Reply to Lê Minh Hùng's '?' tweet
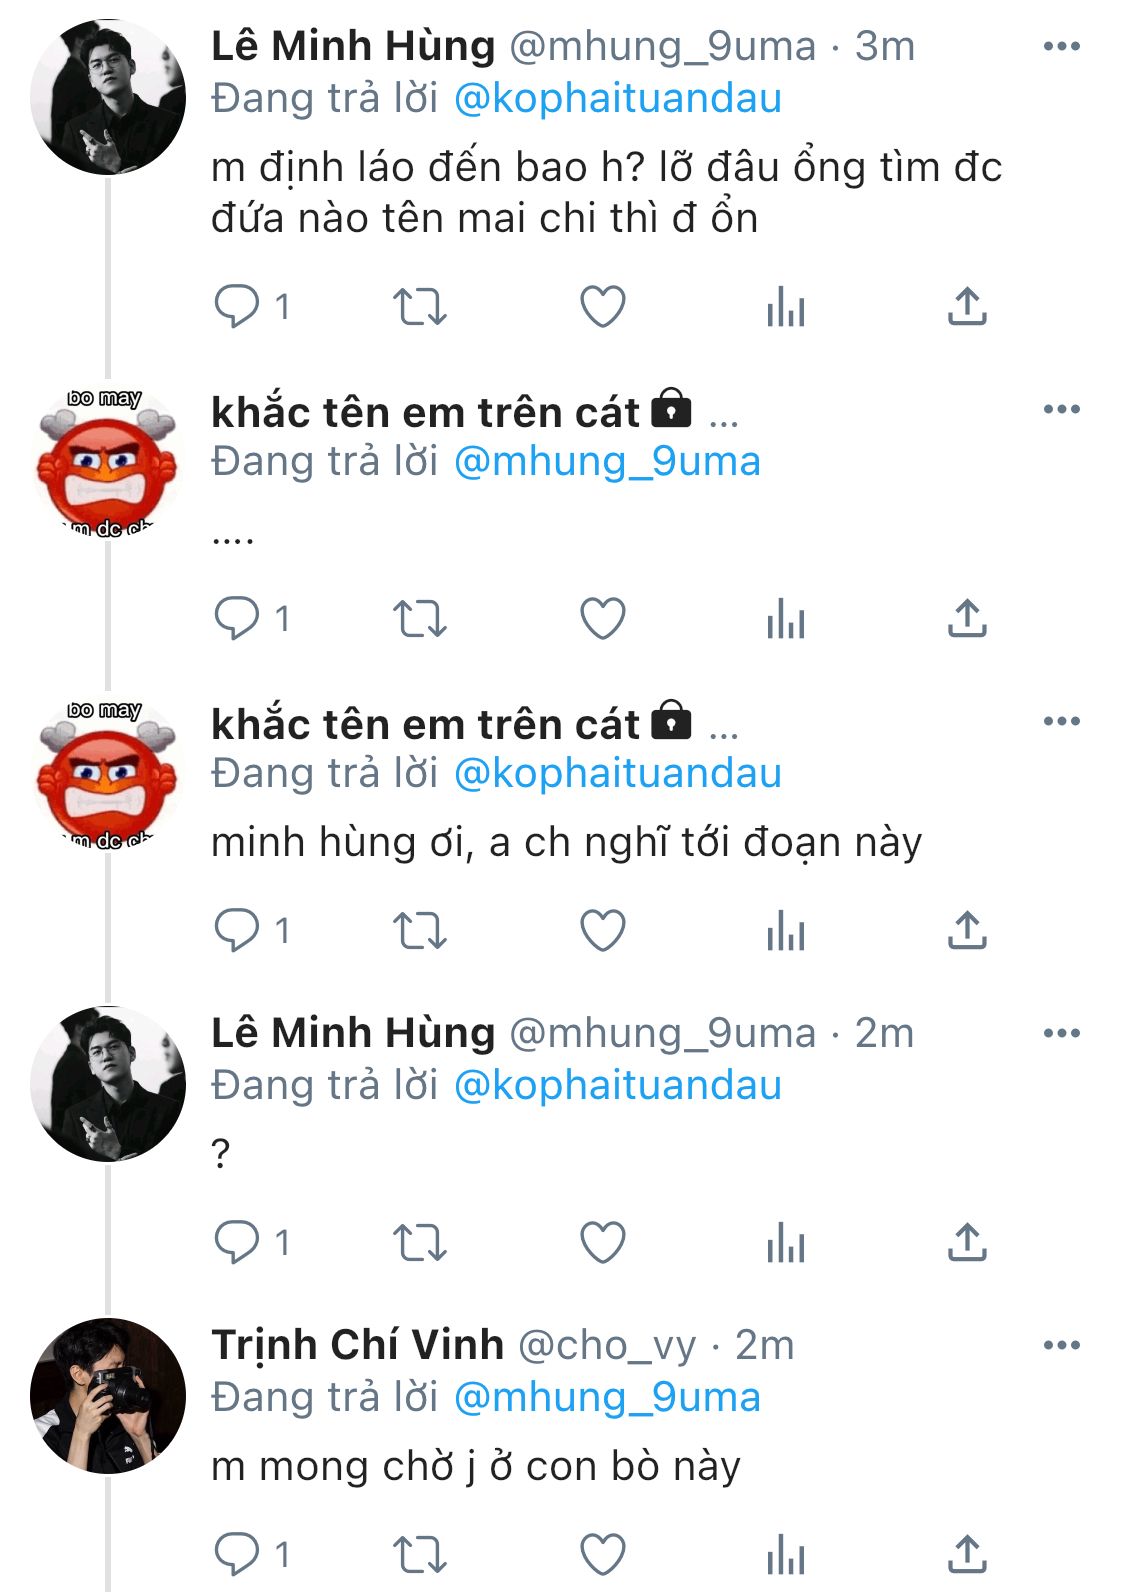This screenshot has width=1125, height=1592. [x=238, y=1242]
